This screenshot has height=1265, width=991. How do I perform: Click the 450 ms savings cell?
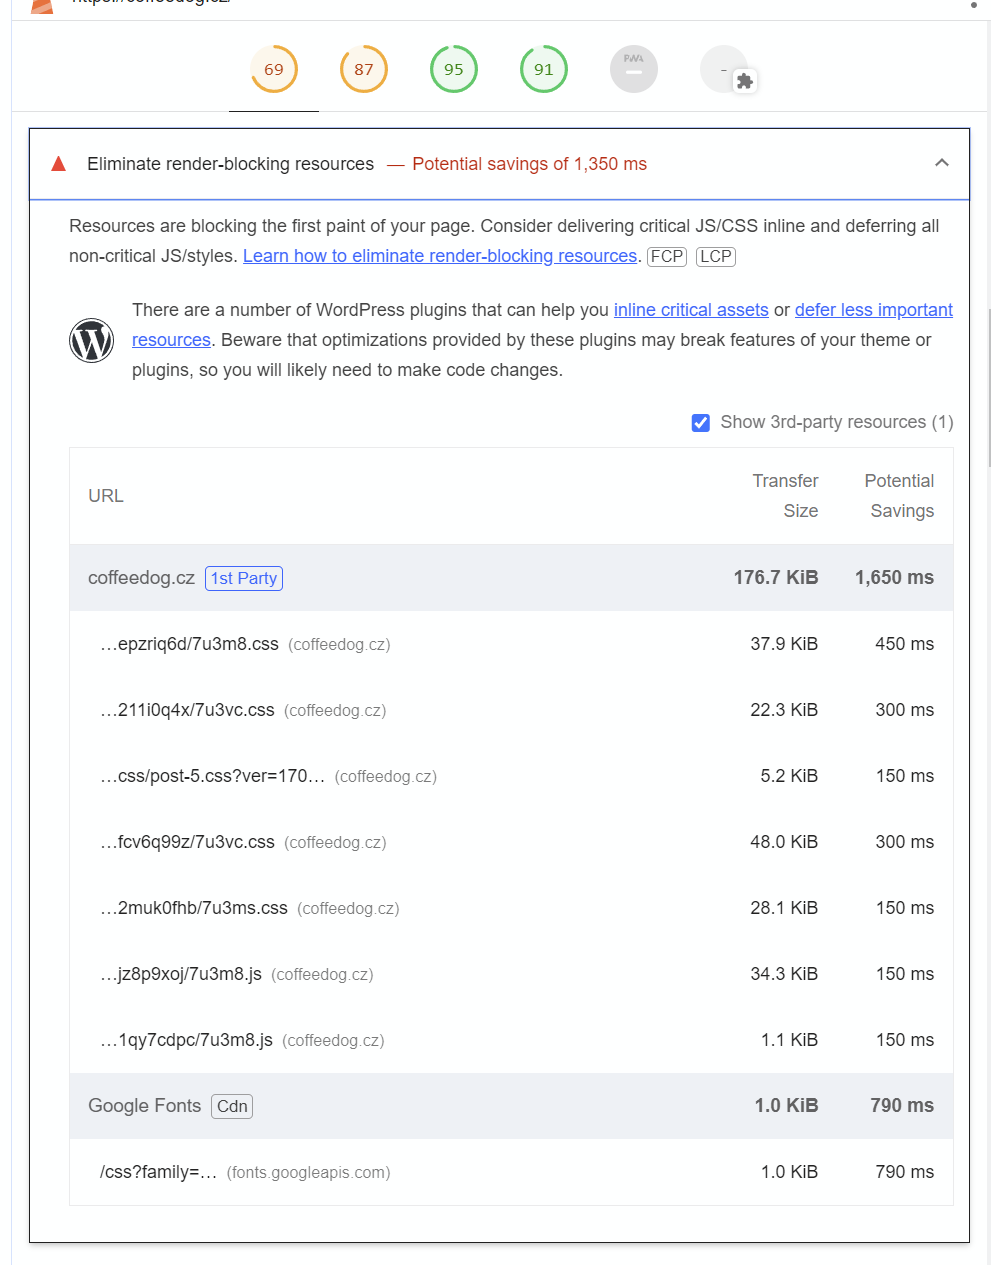point(905,644)
